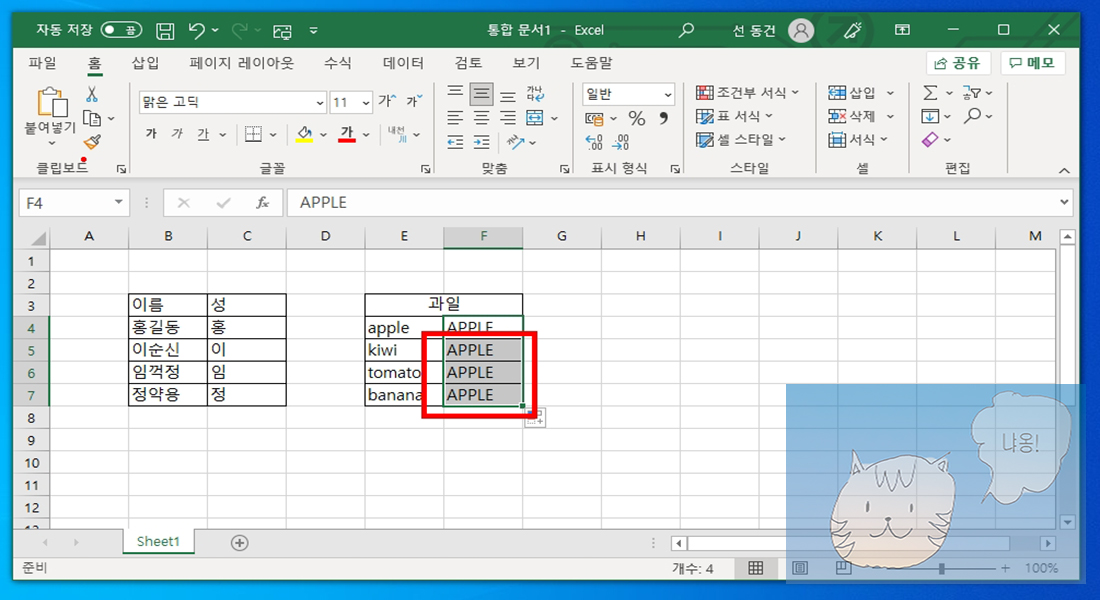Image resolution: width=1100 pixels, height=600 pixels.
Task: Increase decimal places
Action: pos(593,142)
